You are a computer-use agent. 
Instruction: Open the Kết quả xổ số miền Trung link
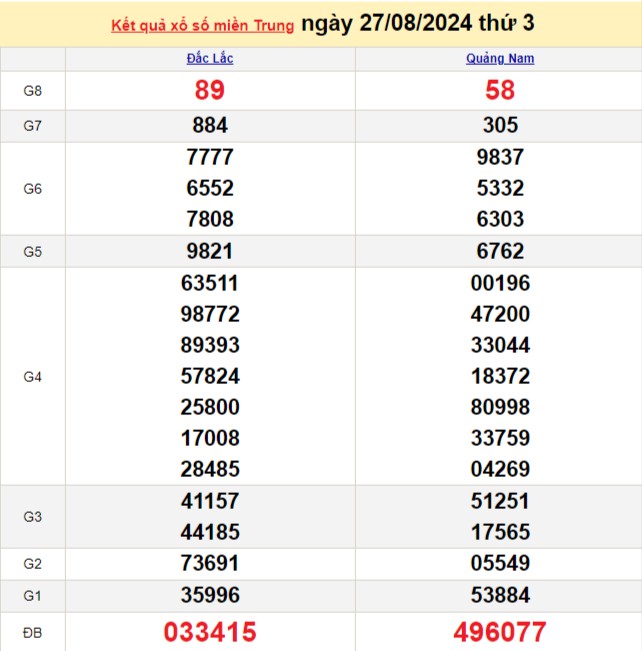point(202,26)
